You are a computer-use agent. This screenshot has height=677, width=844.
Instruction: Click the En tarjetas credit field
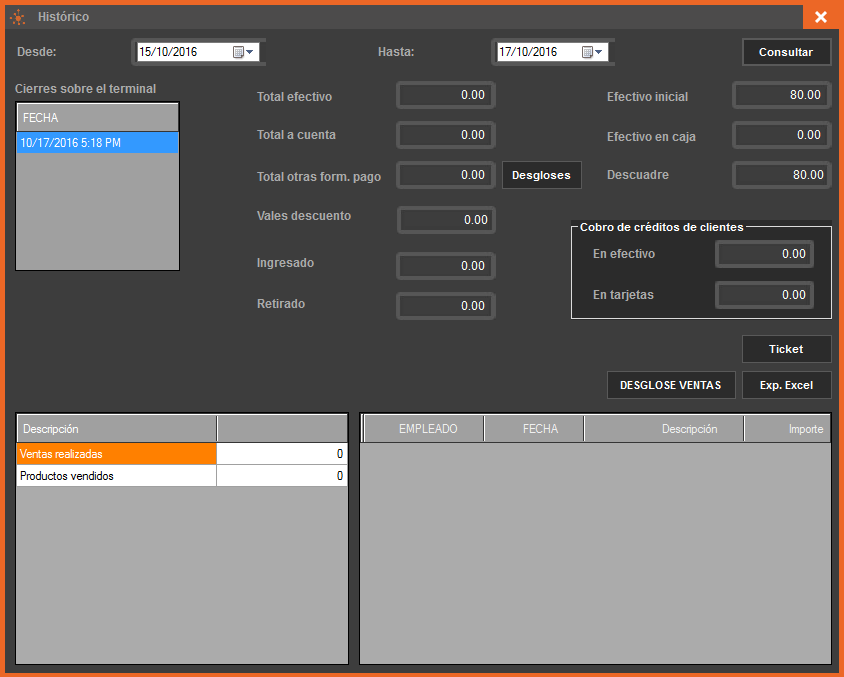click(764, 295)
